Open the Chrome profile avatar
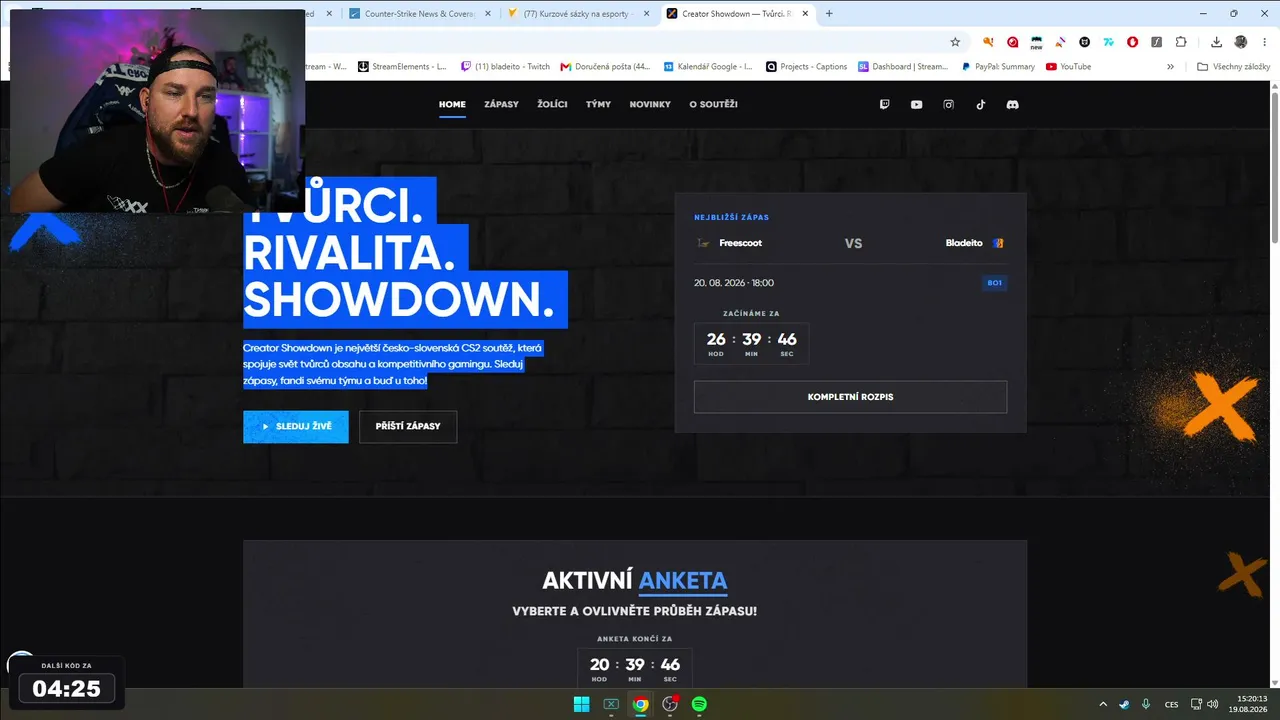The width and height of the screenshot is (1280, 720). [x=1241, y=42]
